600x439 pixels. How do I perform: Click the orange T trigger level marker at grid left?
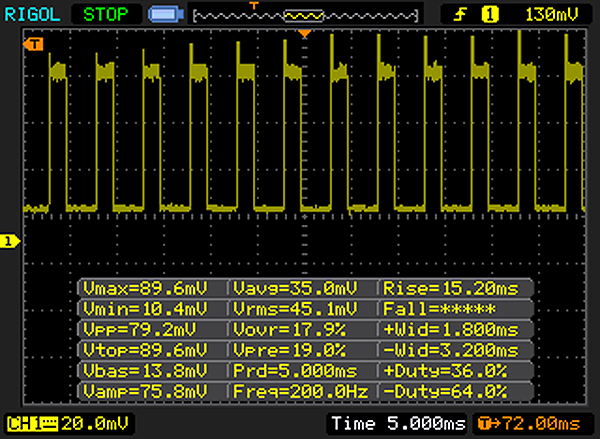33,44
